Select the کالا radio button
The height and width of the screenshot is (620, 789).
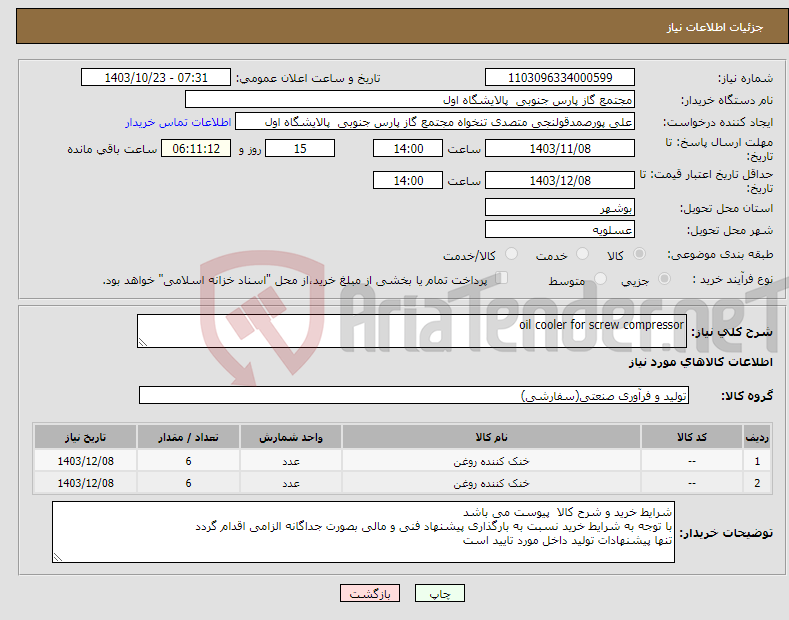pos(639,254)
